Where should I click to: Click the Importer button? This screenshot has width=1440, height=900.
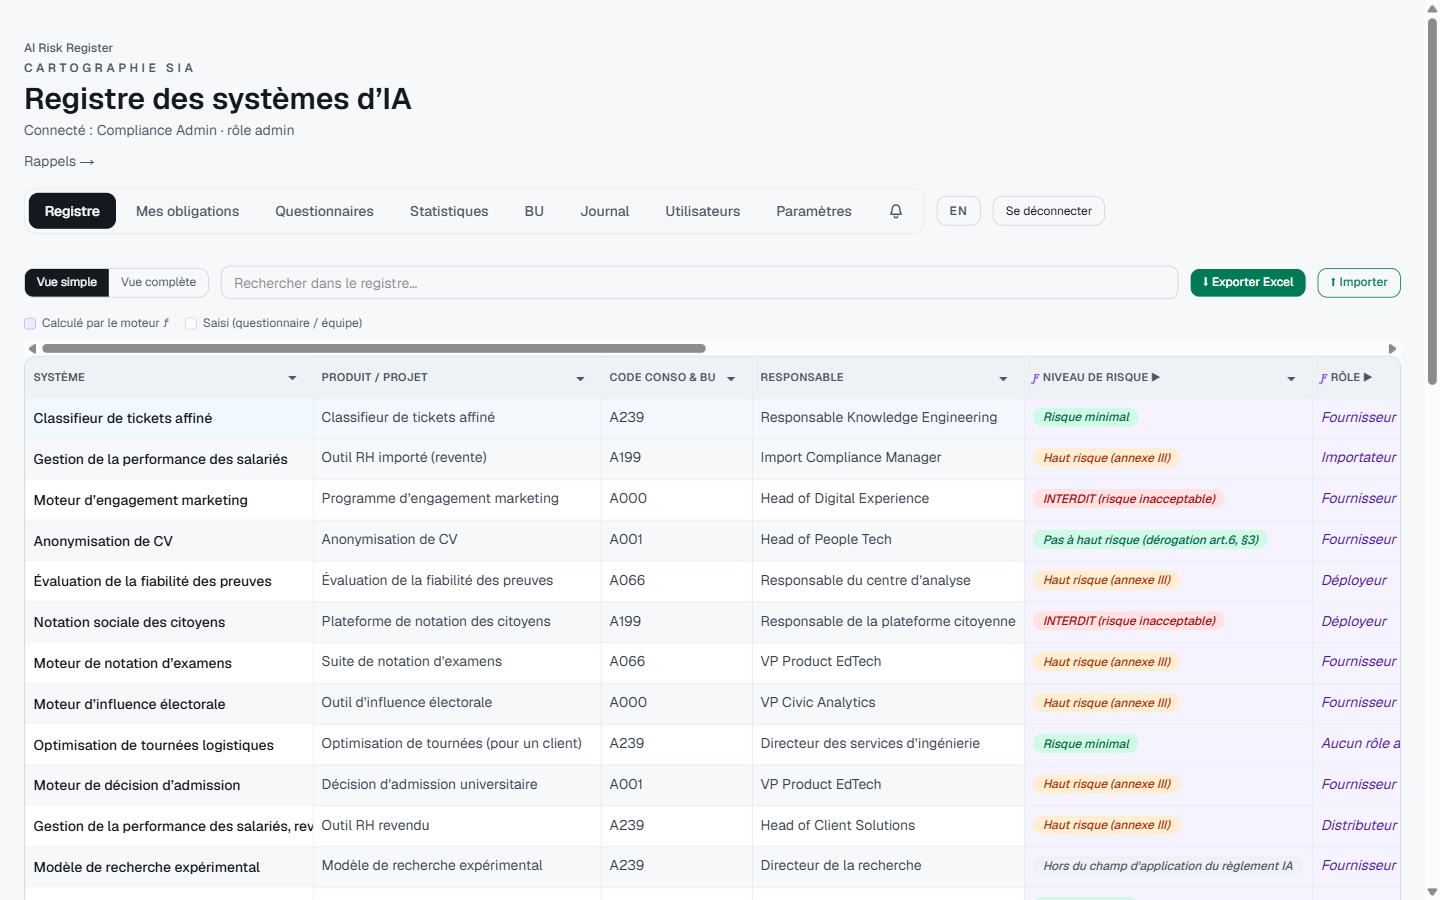[1359, 283]
